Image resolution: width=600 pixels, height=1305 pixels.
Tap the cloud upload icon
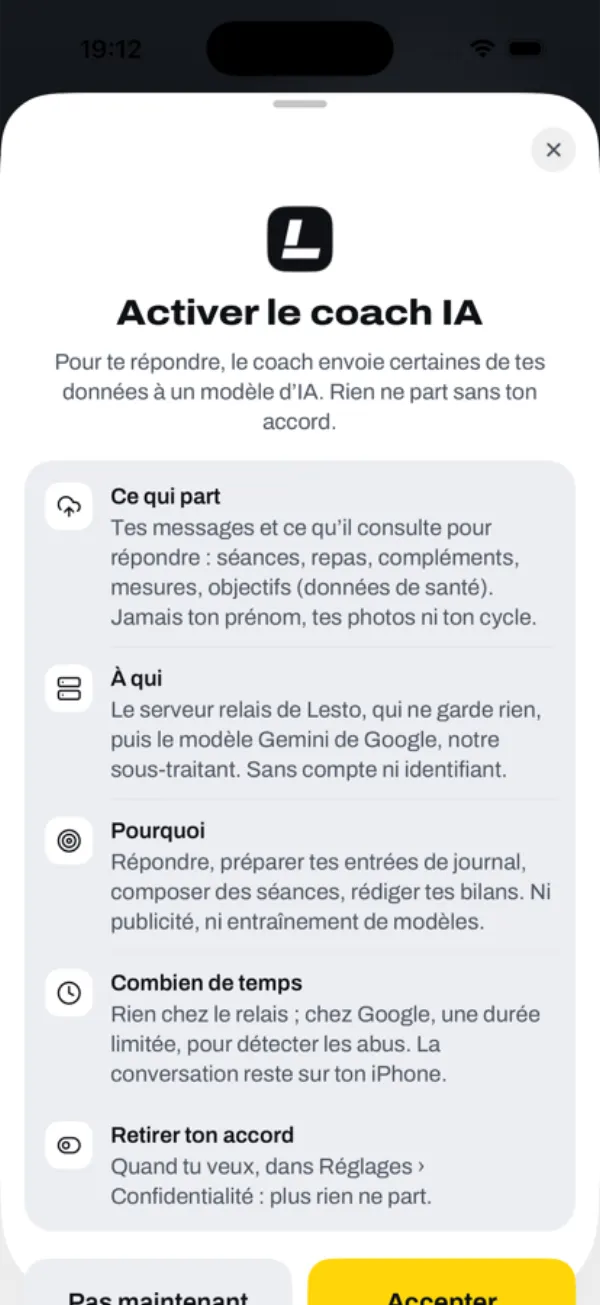[69, 506]
